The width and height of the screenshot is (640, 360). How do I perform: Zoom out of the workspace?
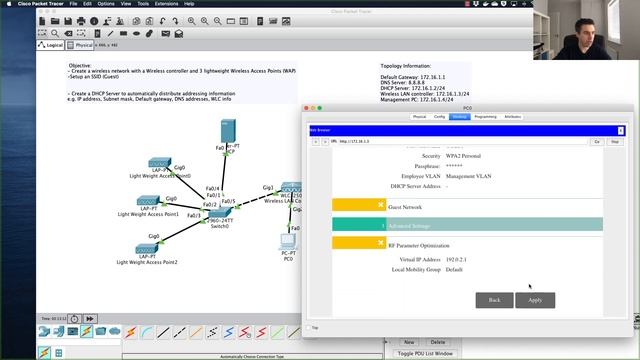coord(218,21)
